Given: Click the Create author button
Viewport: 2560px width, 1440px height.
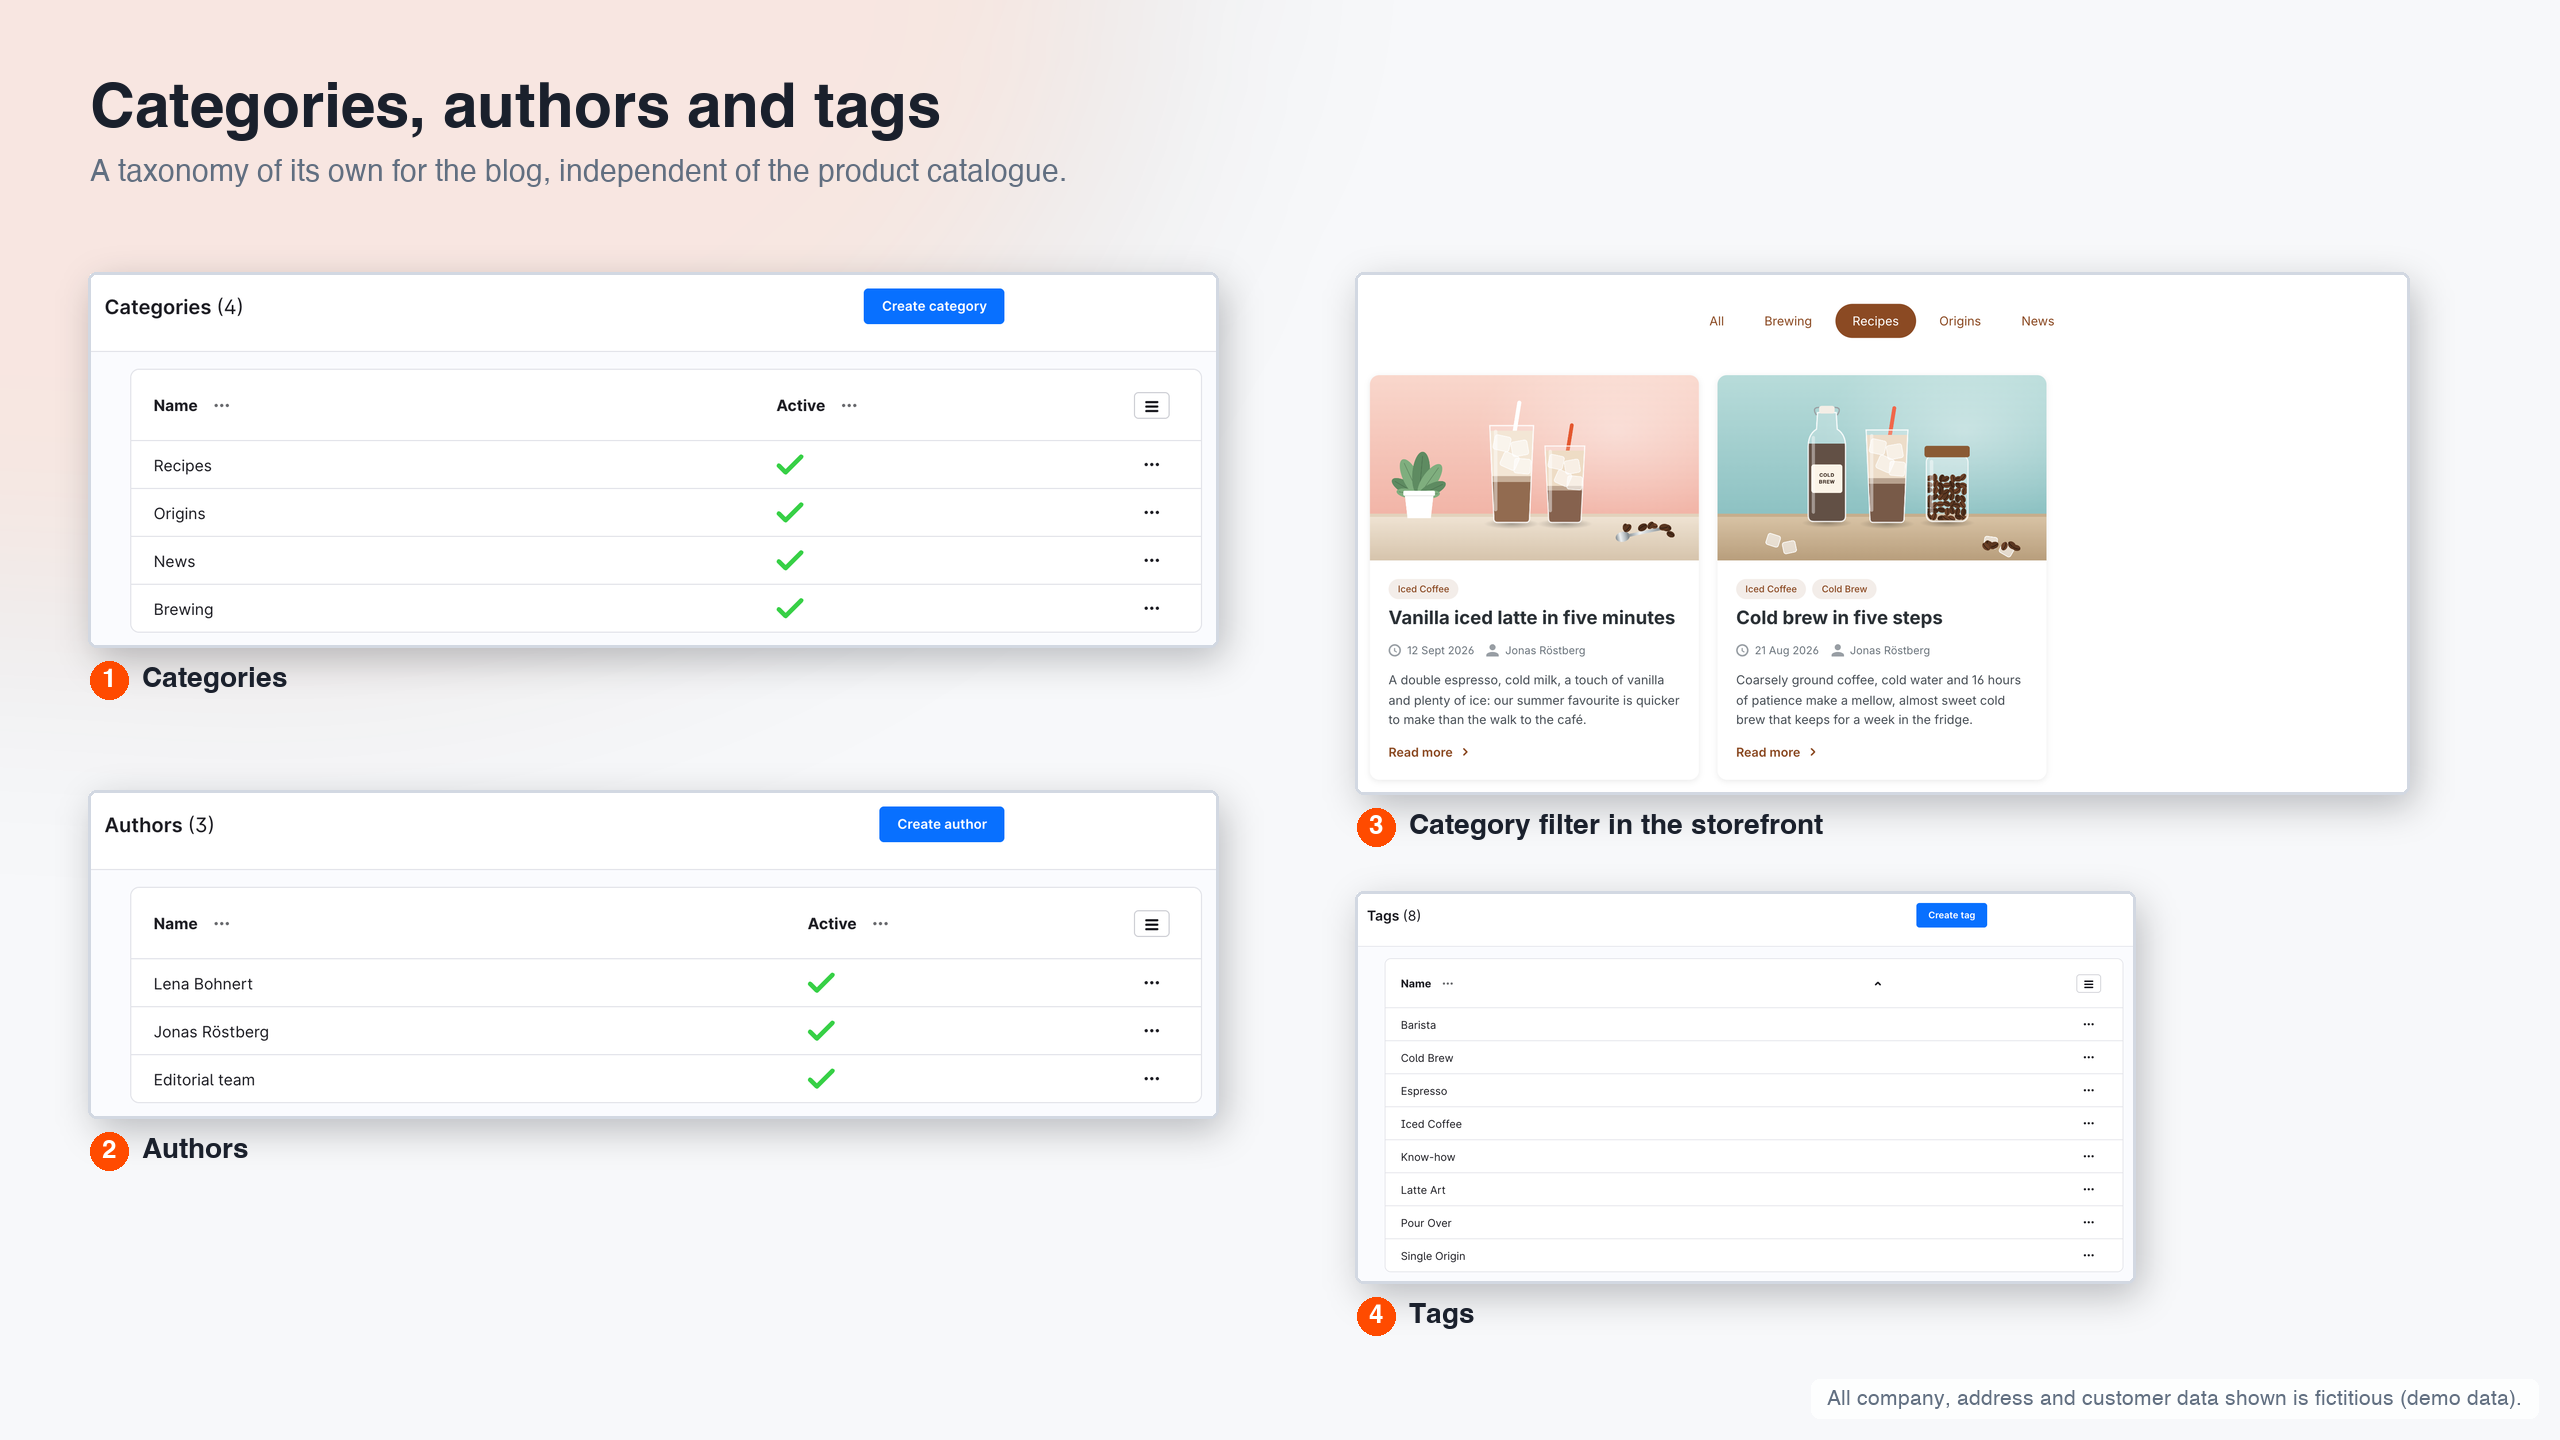Looking at the screenshot, I should coord(941,824).
